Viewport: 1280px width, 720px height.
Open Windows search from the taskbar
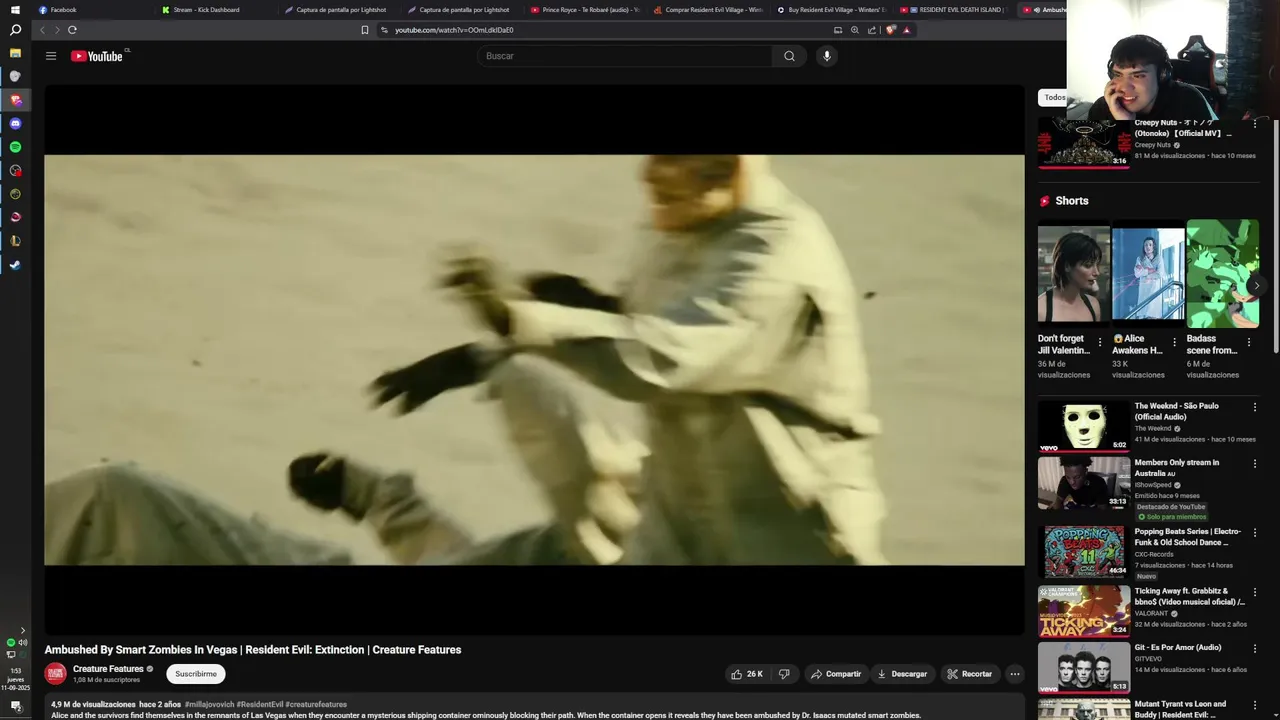pos(15,30)
